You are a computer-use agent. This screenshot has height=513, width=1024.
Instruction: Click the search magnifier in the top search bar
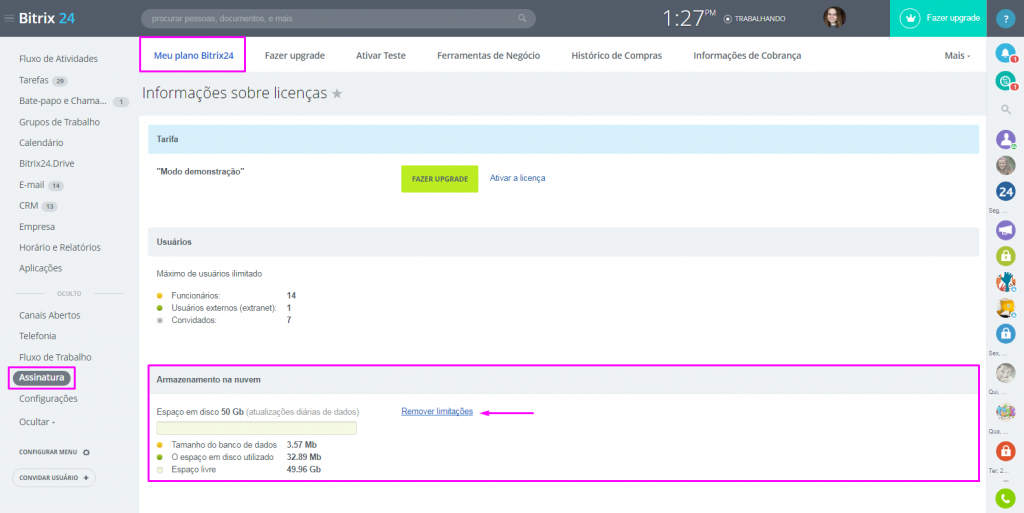pyautogui.click(x=522, y=18)
